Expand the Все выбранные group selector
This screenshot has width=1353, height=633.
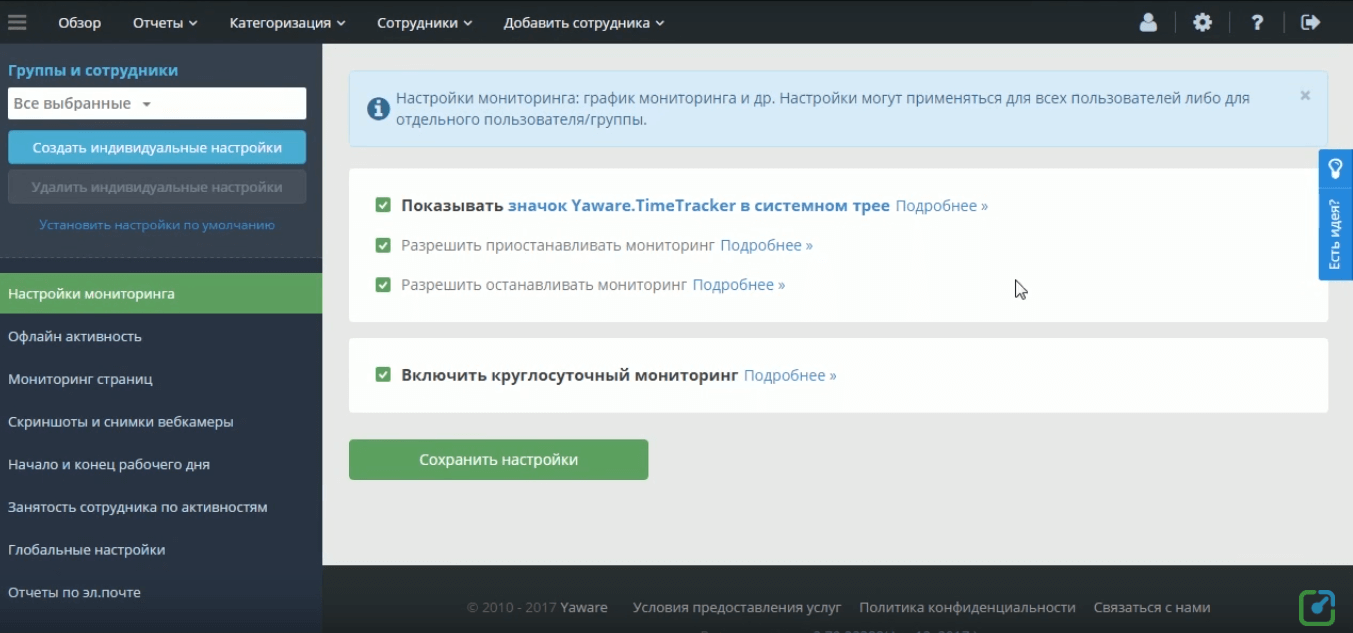tap(157, 104)
